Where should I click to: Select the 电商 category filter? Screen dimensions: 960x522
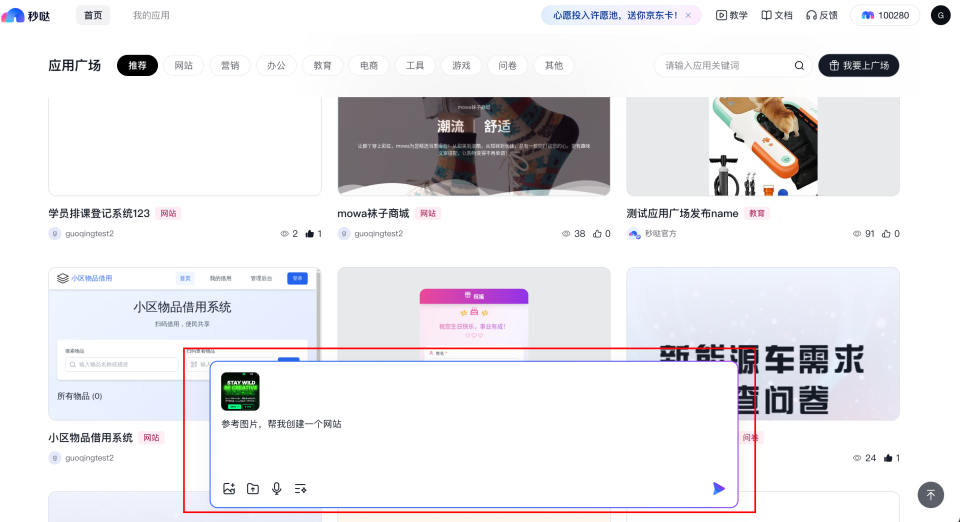tap(369, 65)
